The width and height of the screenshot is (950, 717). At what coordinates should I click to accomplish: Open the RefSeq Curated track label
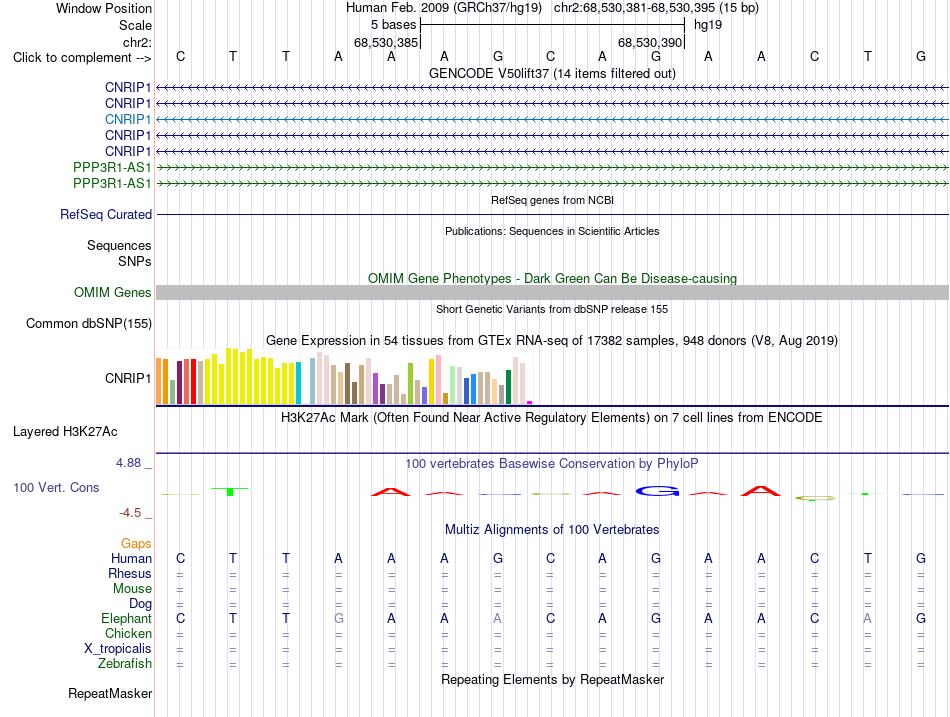[106, 215]
